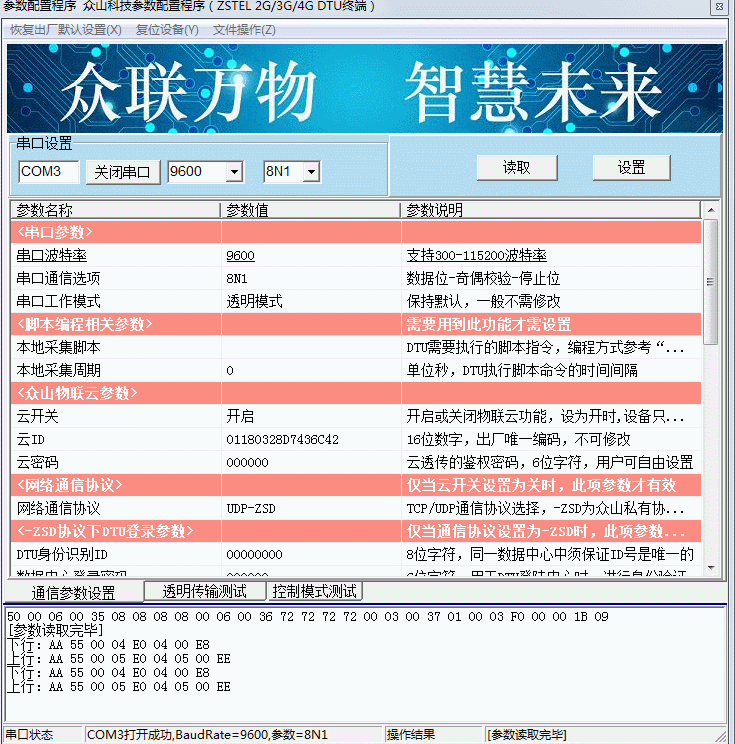Click the 01180328D7436C42 cloud ID value
This screenshot has width=735, height=744.
coord(283,440)
